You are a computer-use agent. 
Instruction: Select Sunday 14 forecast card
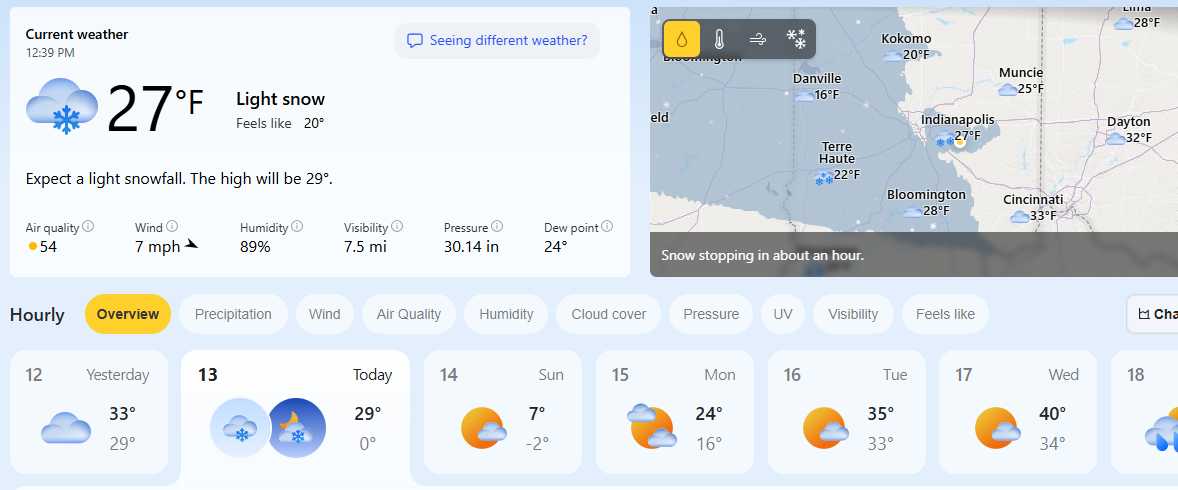(502, 411)
